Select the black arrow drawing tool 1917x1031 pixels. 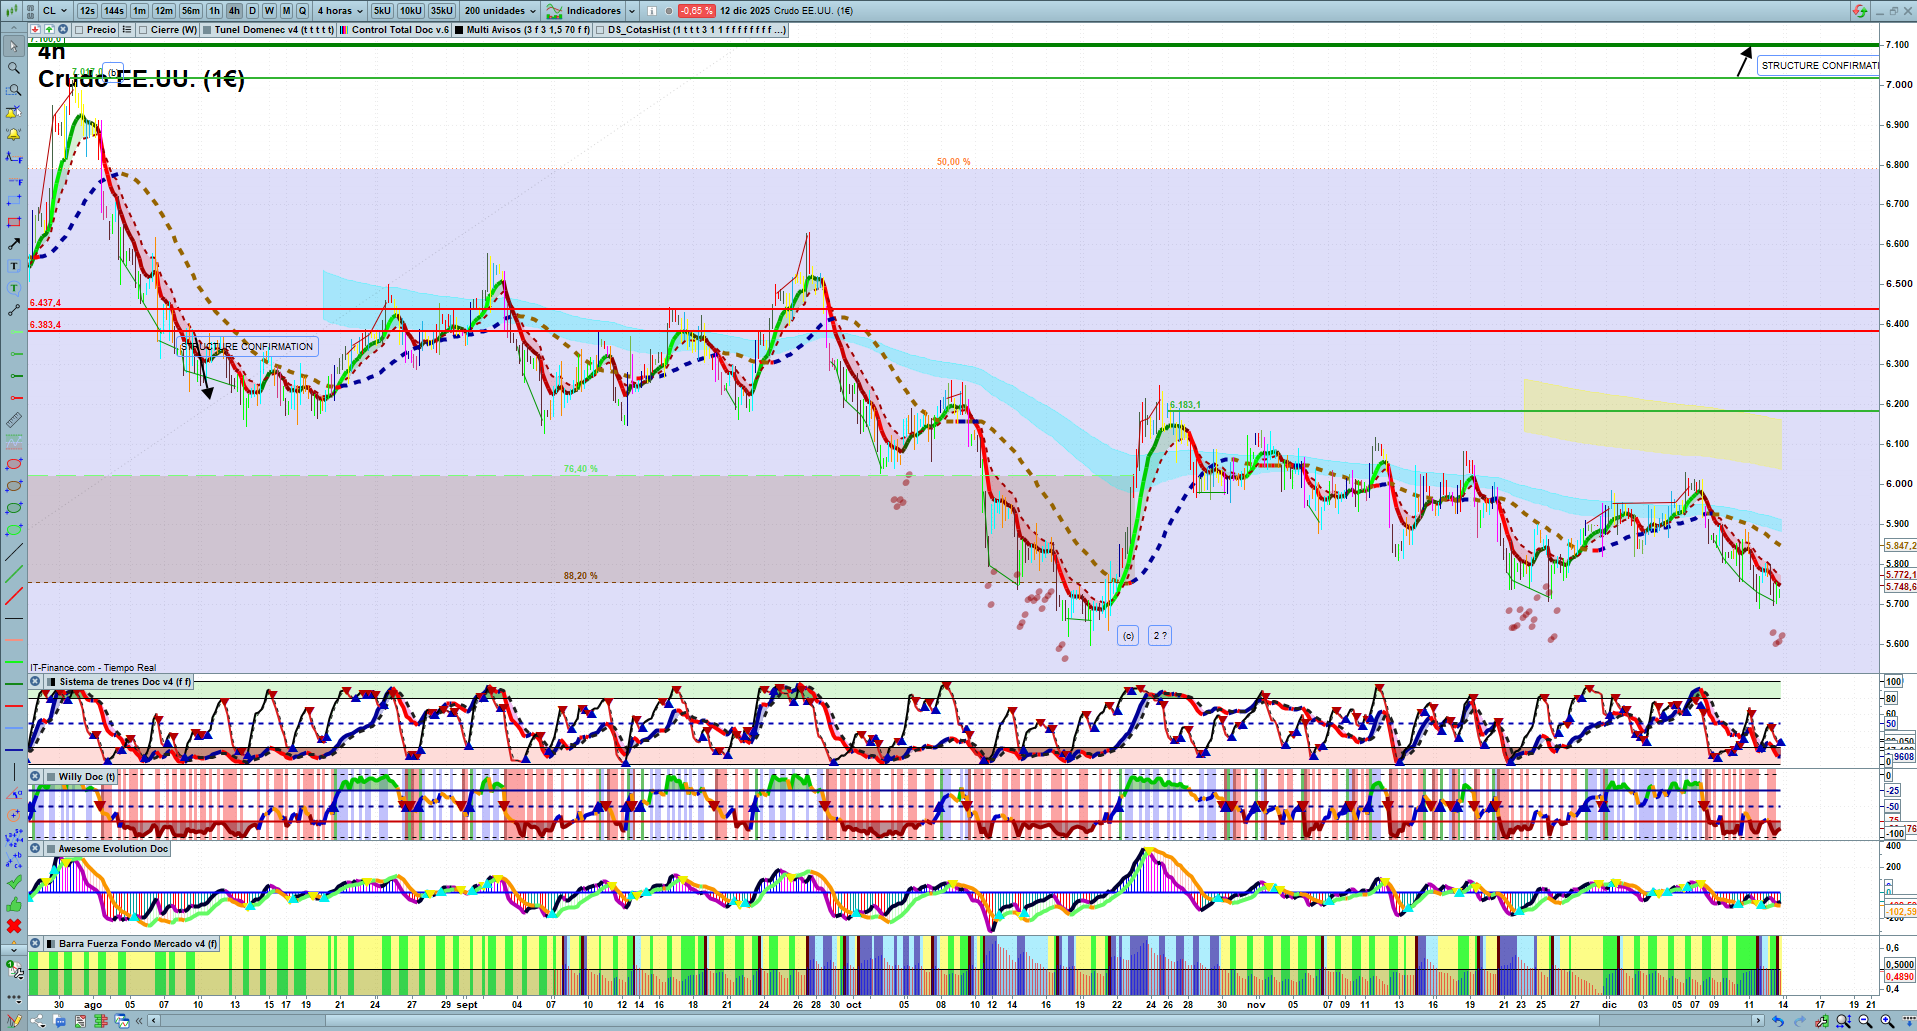click(x=14, y=244)
